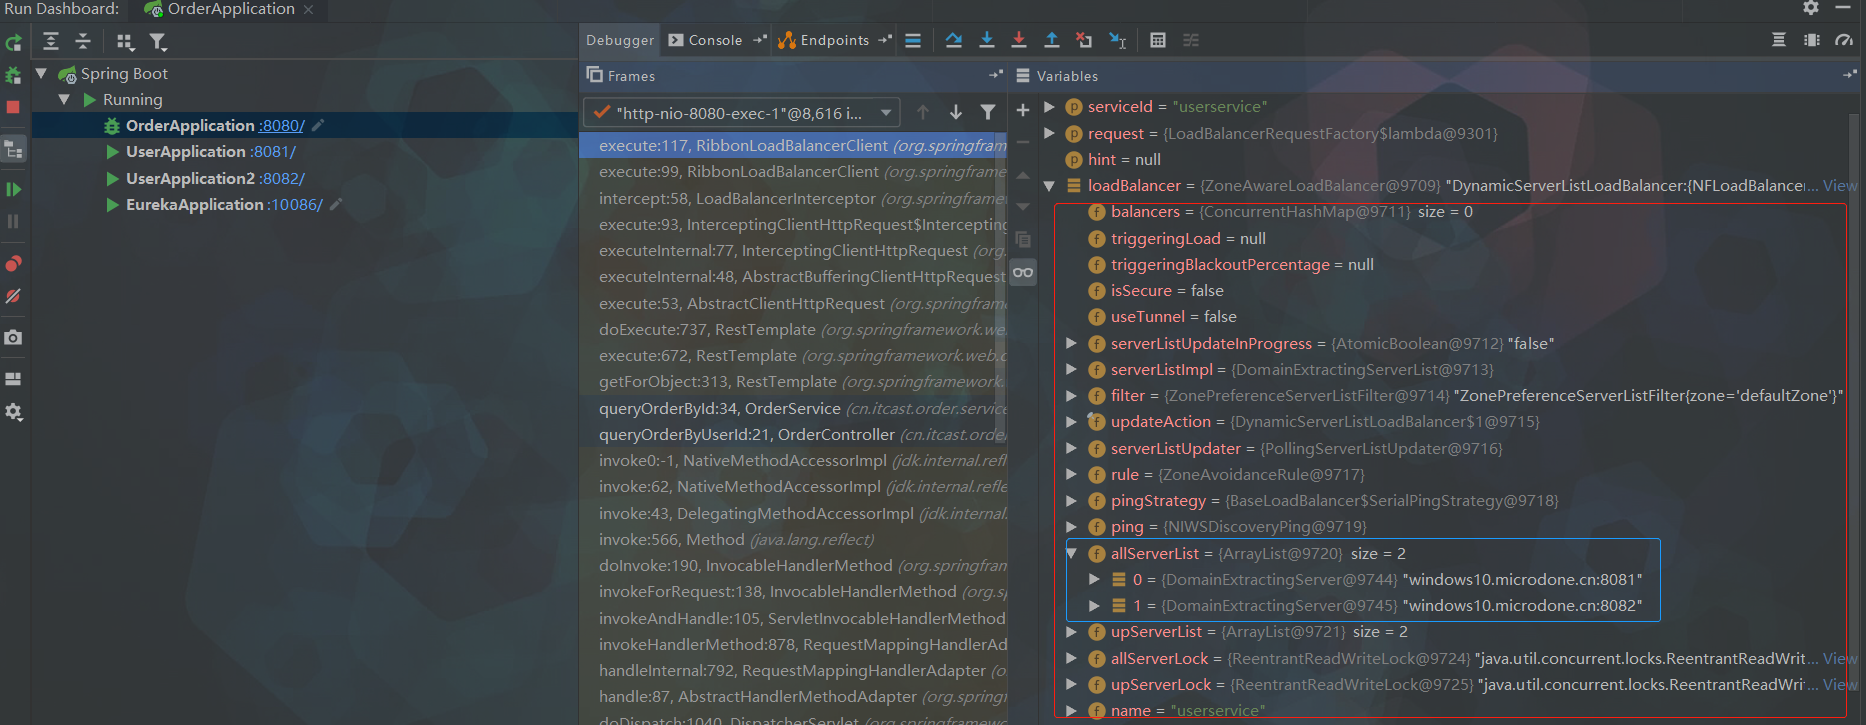The height and width of the screenshot is (725, 1866).
Task: Toggle the Frames panel filter funnel
Action: click(x=988, y=112)
